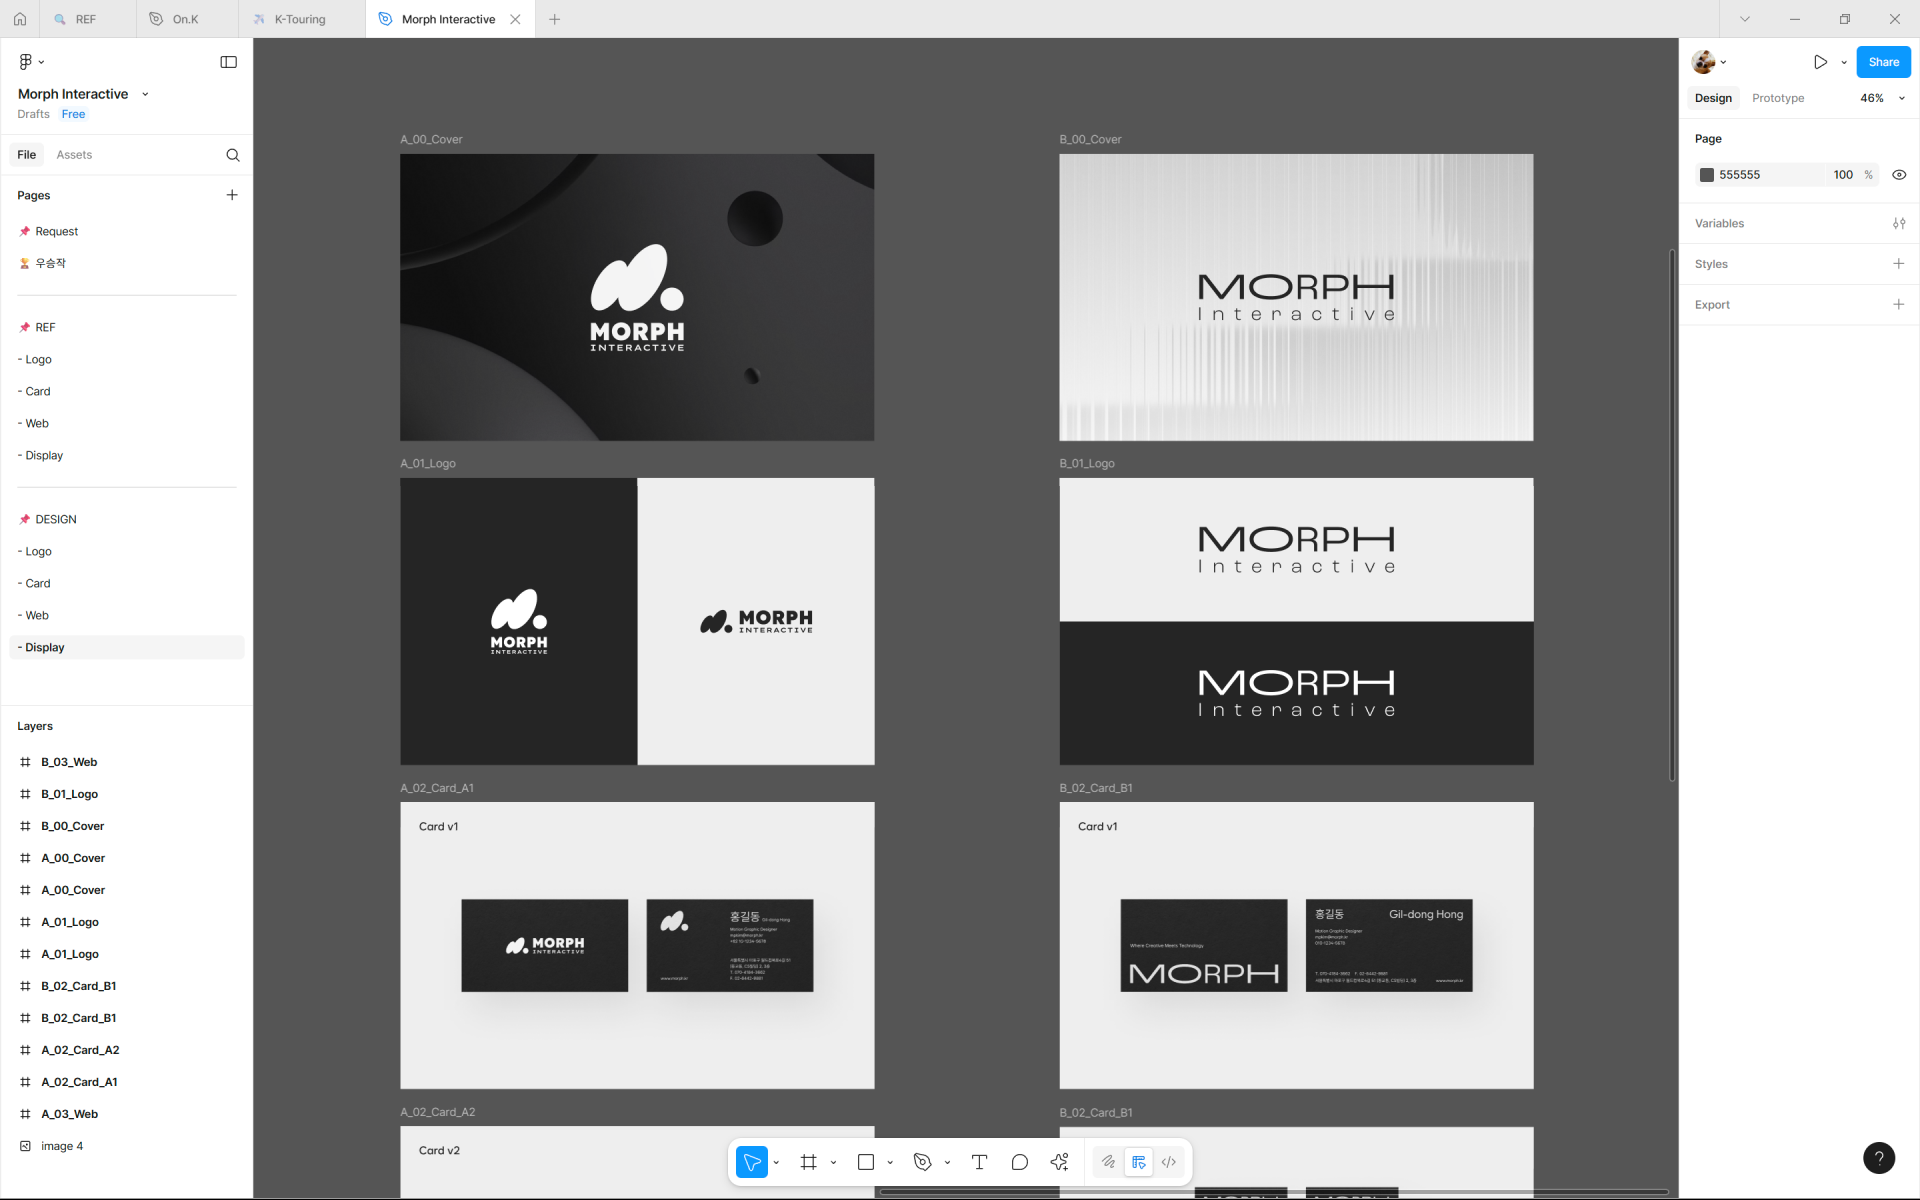Click the blue Share button
The height and width of the screenshot is (1200, 1920).
[x=1883, y=62]
